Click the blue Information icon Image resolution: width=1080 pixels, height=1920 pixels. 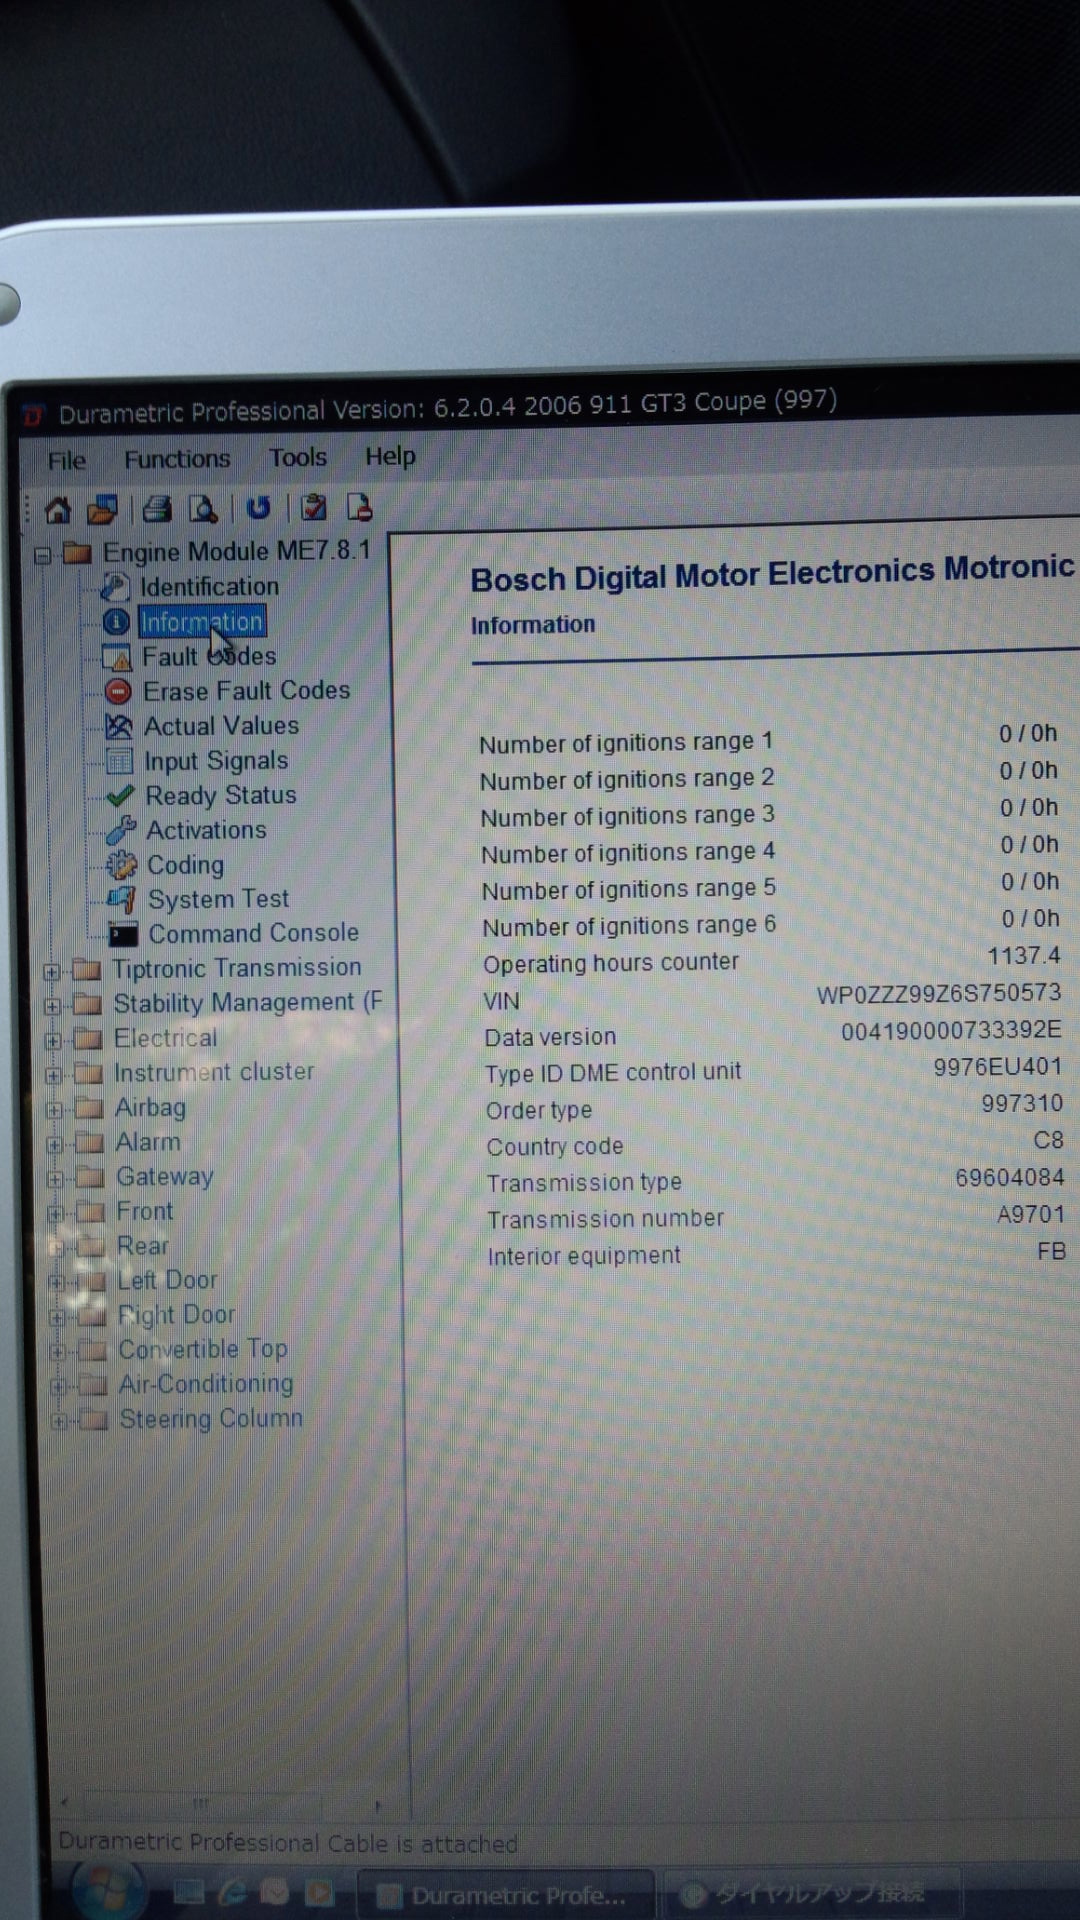point(116,622)
